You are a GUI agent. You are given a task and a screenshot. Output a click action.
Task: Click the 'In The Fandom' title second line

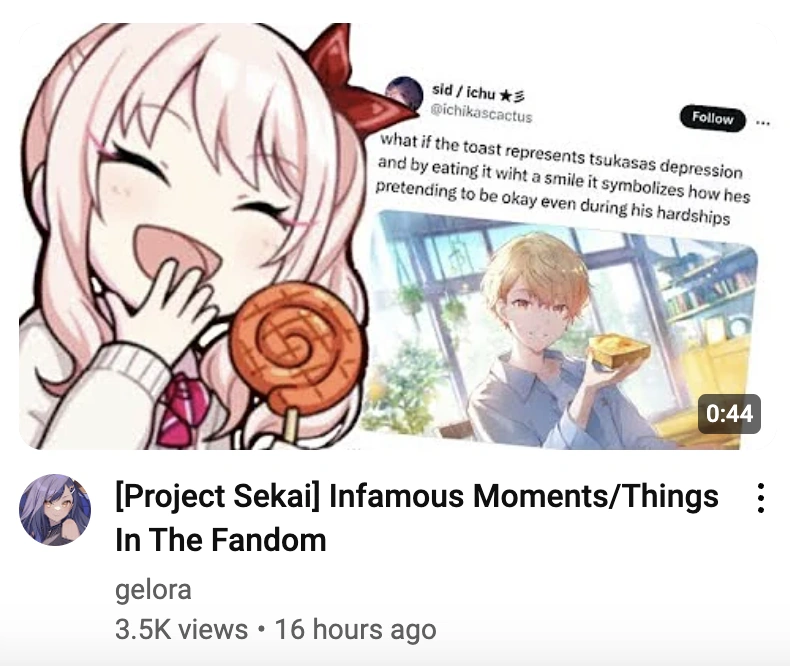coord(221,540)
